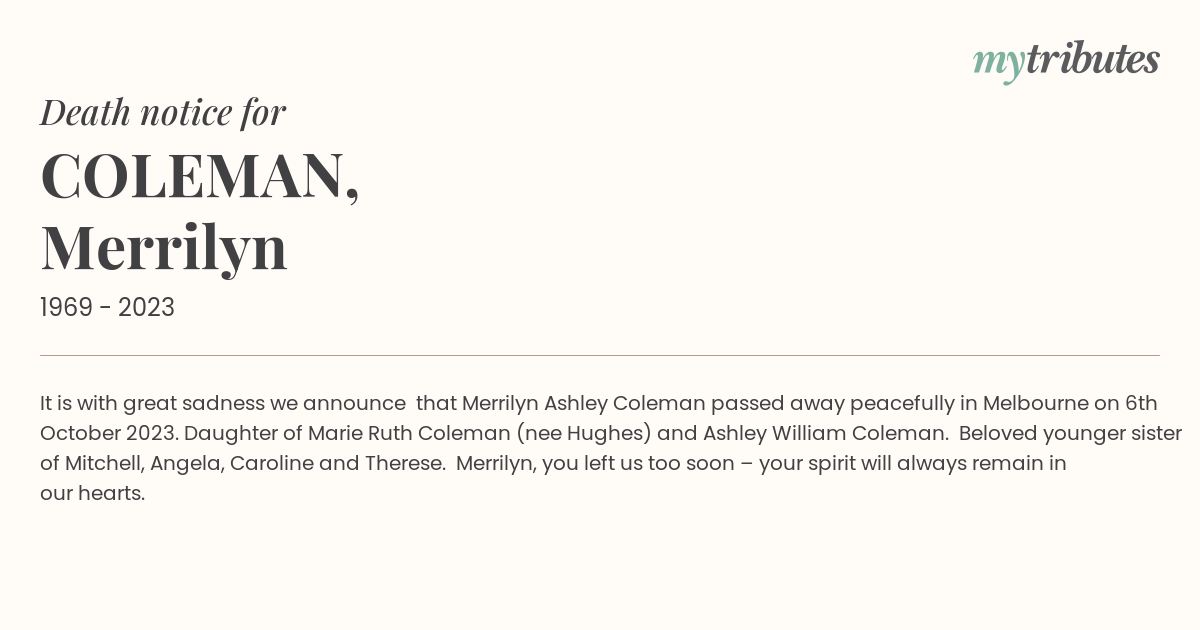Click the COLEMAN surname heading

(200, 176)
